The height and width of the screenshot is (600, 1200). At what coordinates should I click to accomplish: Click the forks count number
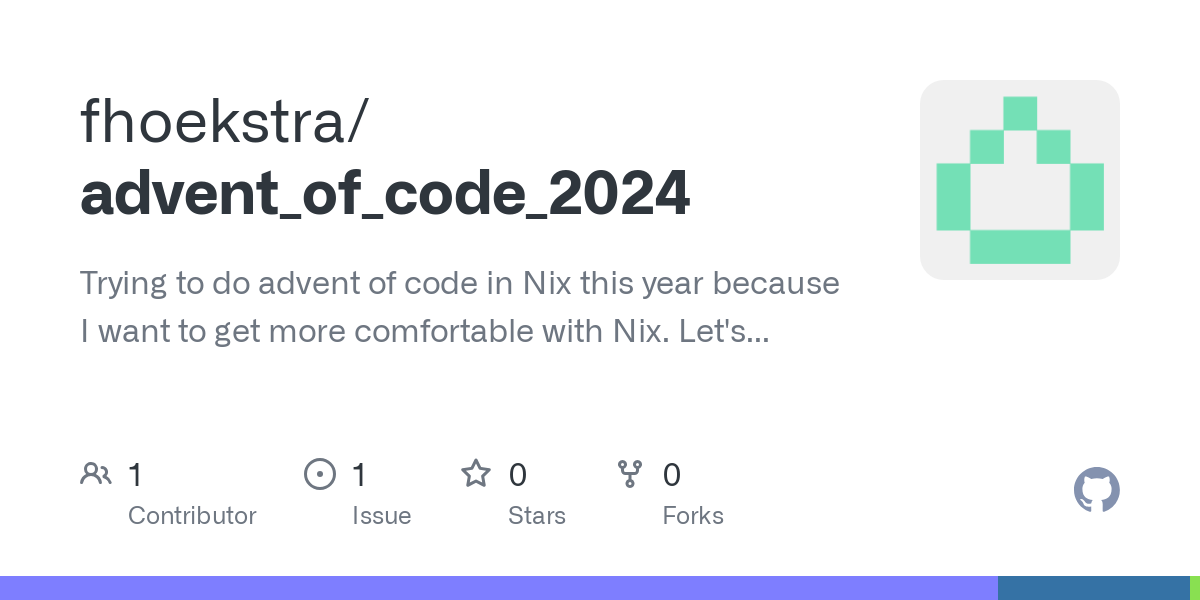[672, 474]
